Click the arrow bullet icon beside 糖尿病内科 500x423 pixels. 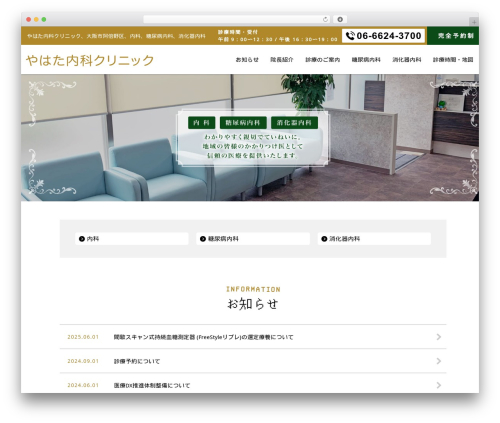click(203, 239)
